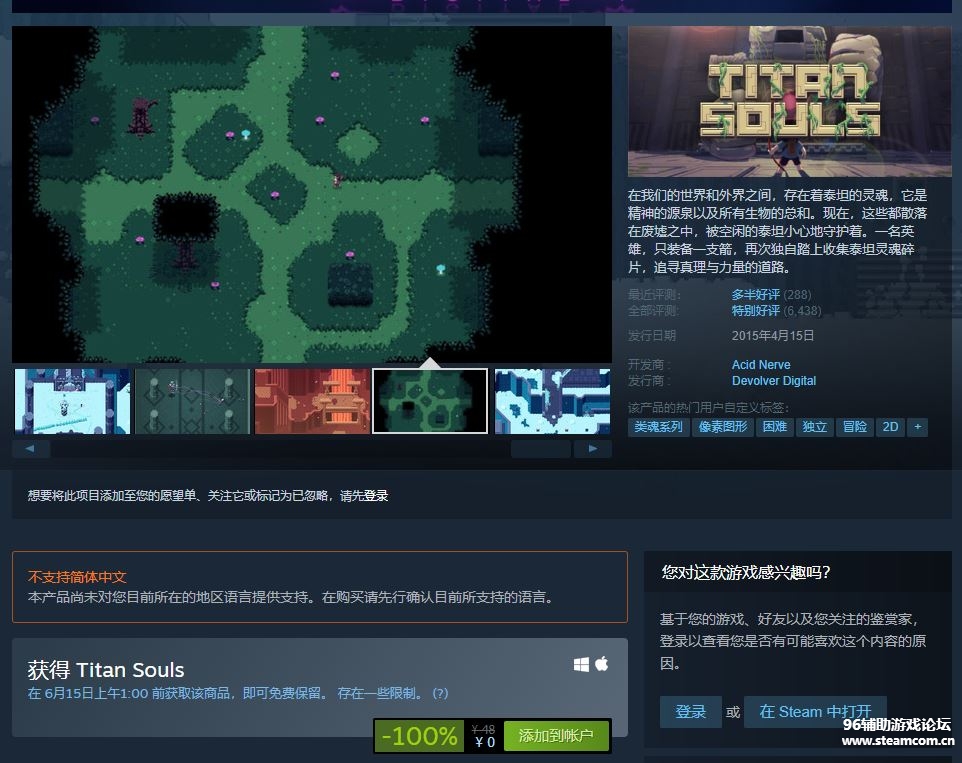Image resolution: width=962 pixels, height=763 pixels.
Task: Select the orange temple screenshot thumbnail
Action: [312, 401]
